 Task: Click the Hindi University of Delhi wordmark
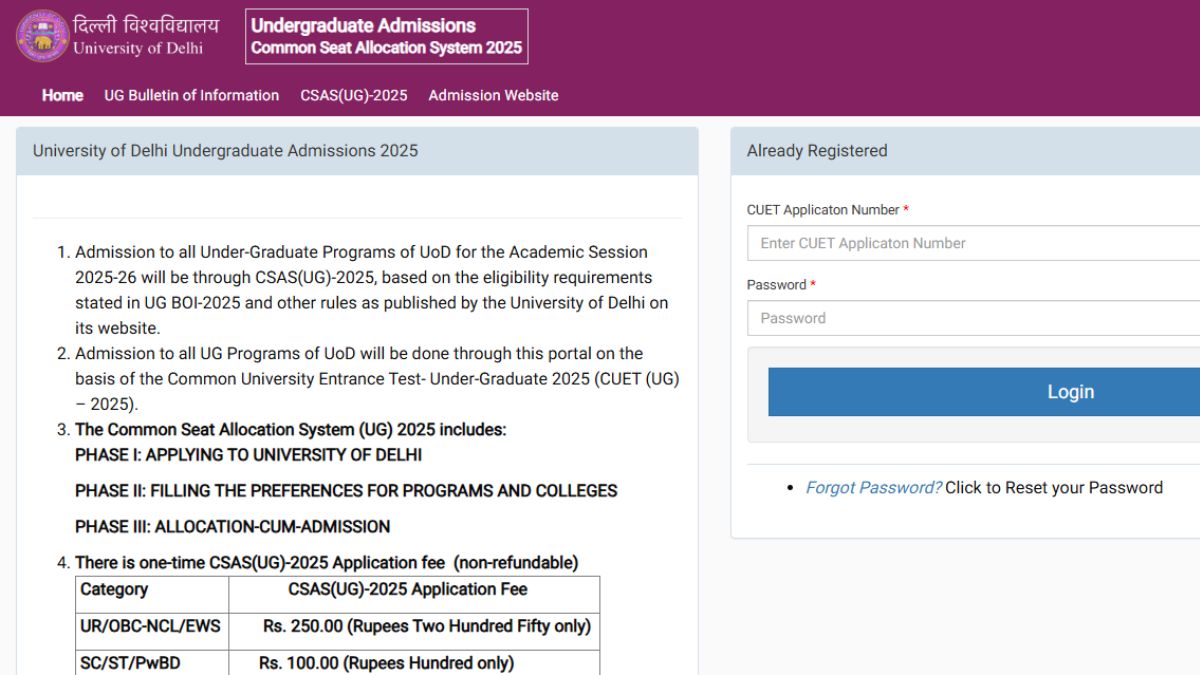point(146,25)
